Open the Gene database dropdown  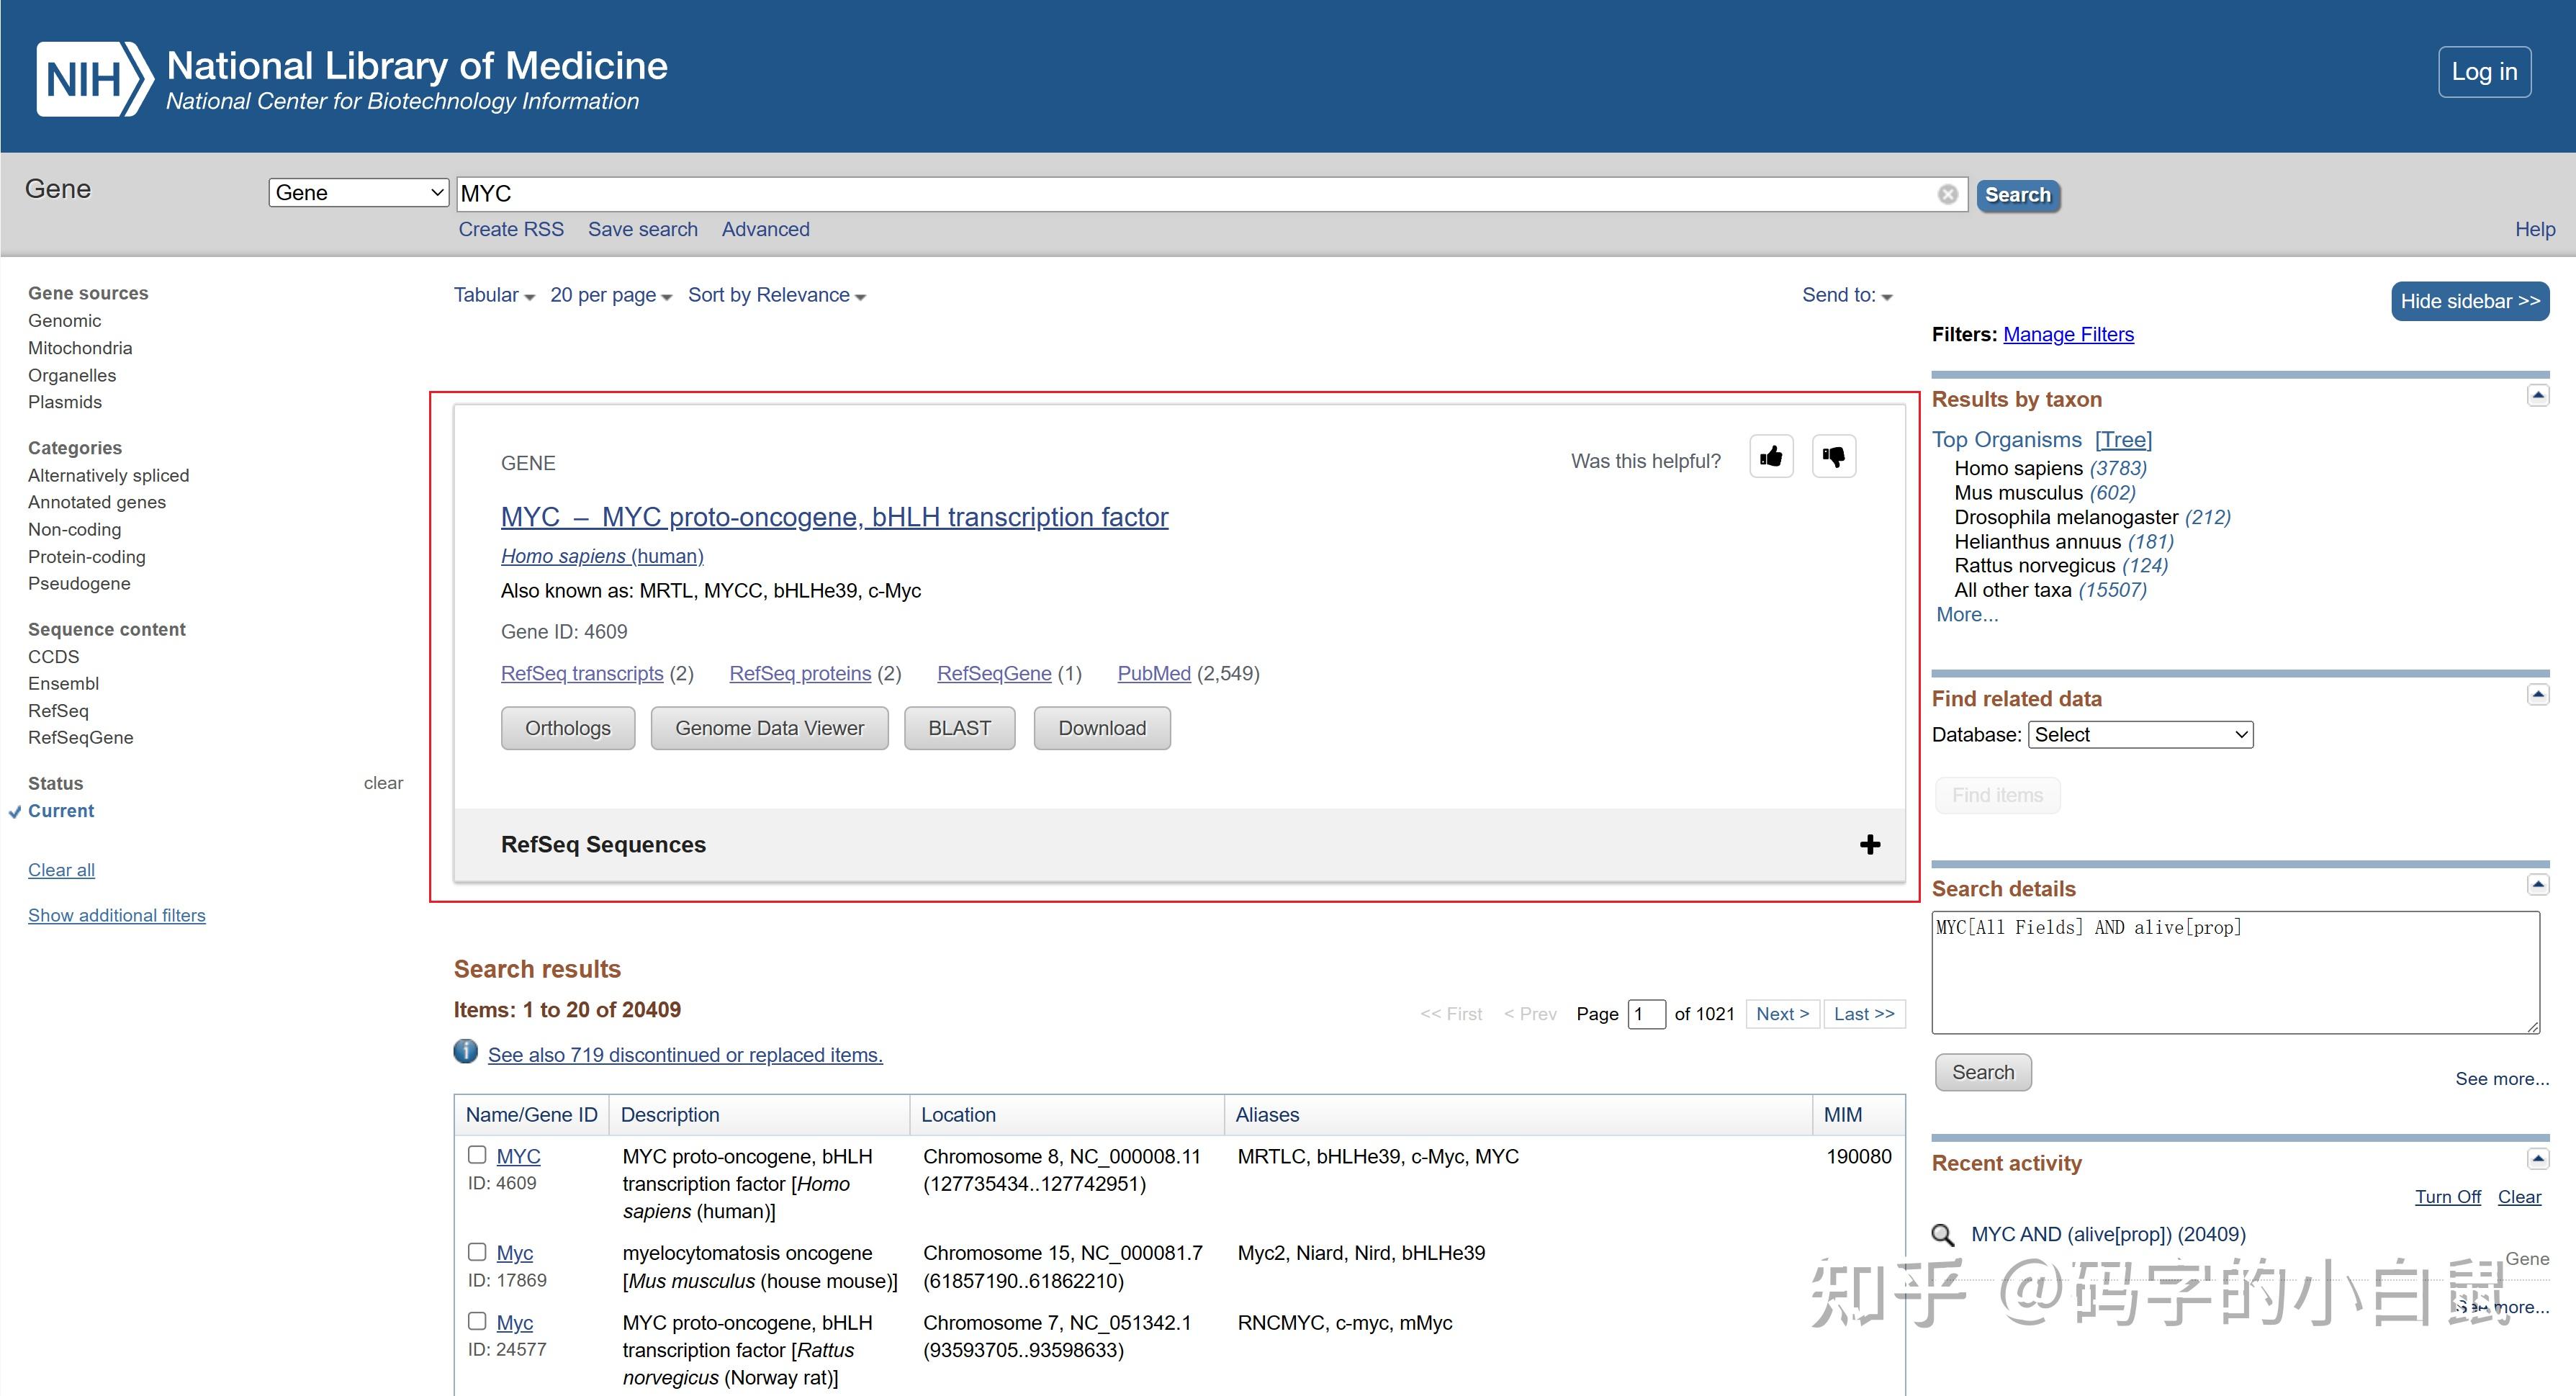(357, 193)
